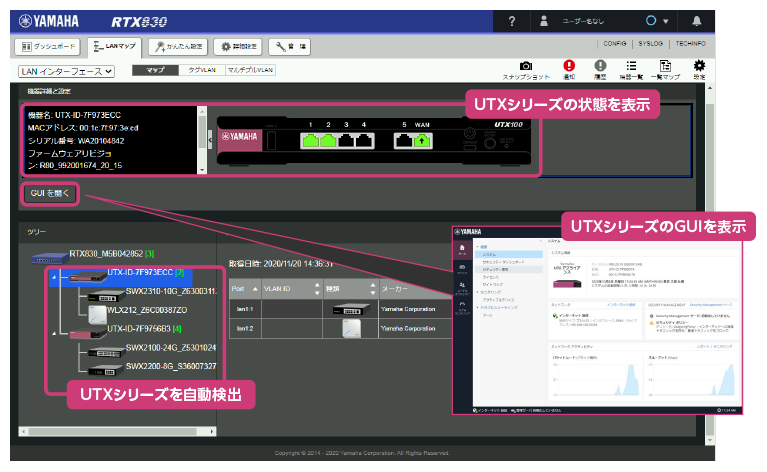This screenshot has width=767, height=472.
Task: Select the LANマップ tab
Action: coord(115,46)
